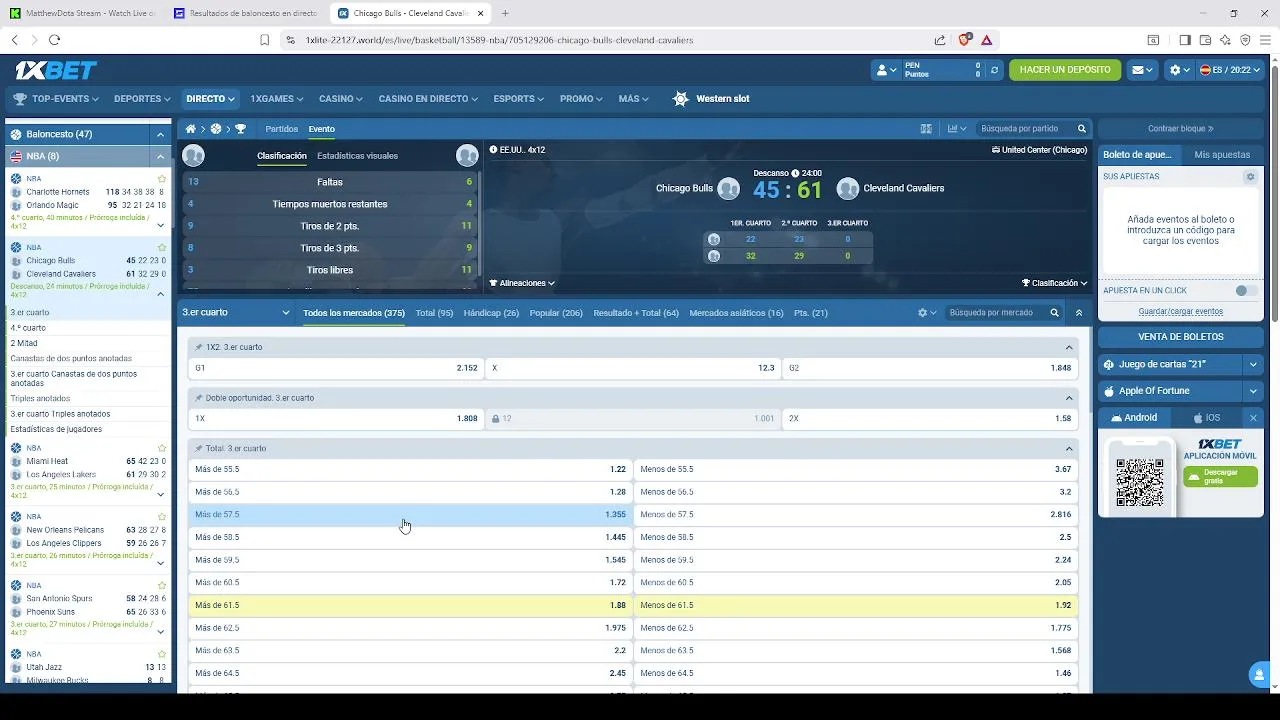This screenshot has width=1280, height=720.
Task: Switch to the Hándicap (26) tab
Action: (491, 313)
